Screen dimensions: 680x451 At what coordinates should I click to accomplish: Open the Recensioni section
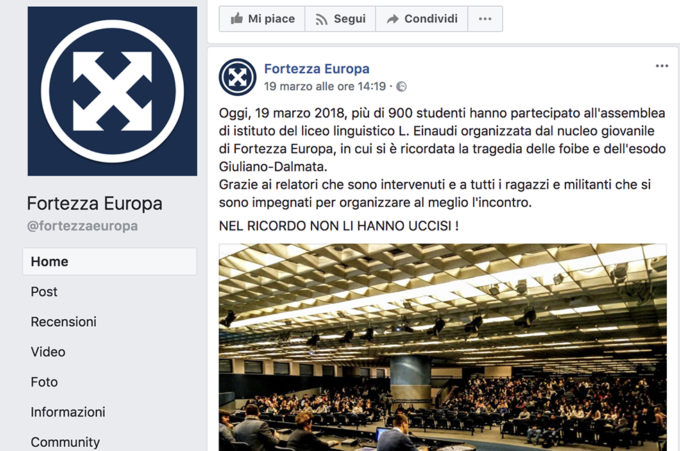pos(63,322)
